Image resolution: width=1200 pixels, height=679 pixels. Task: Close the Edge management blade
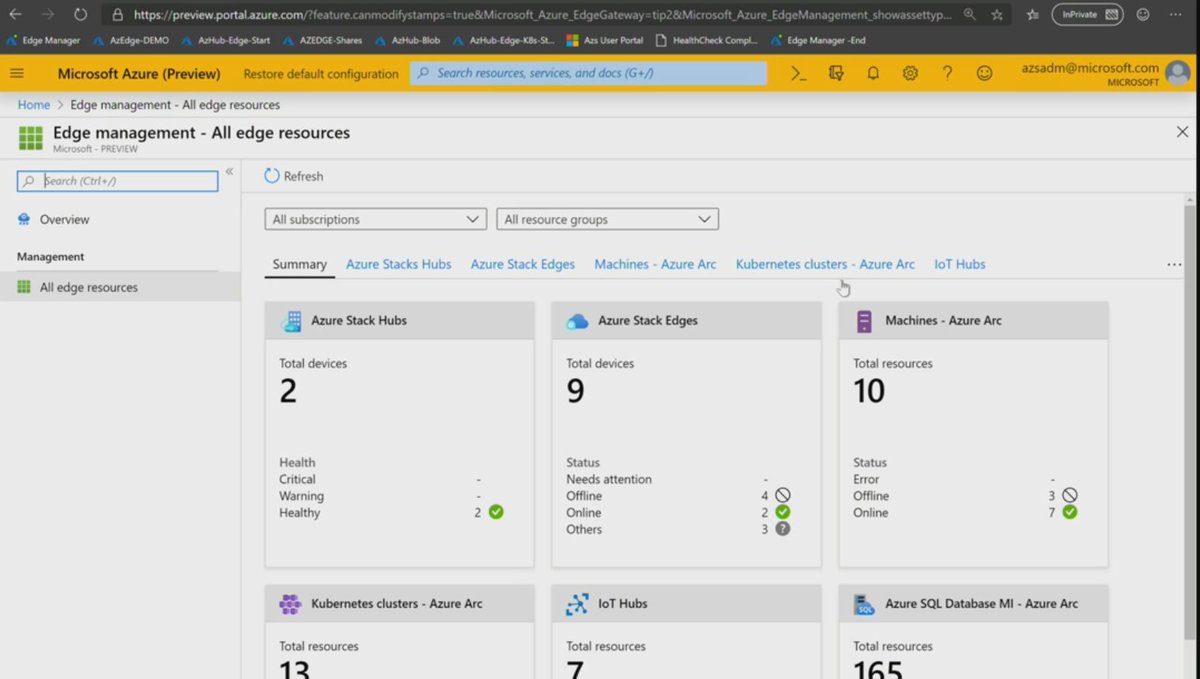(1182, 132)
